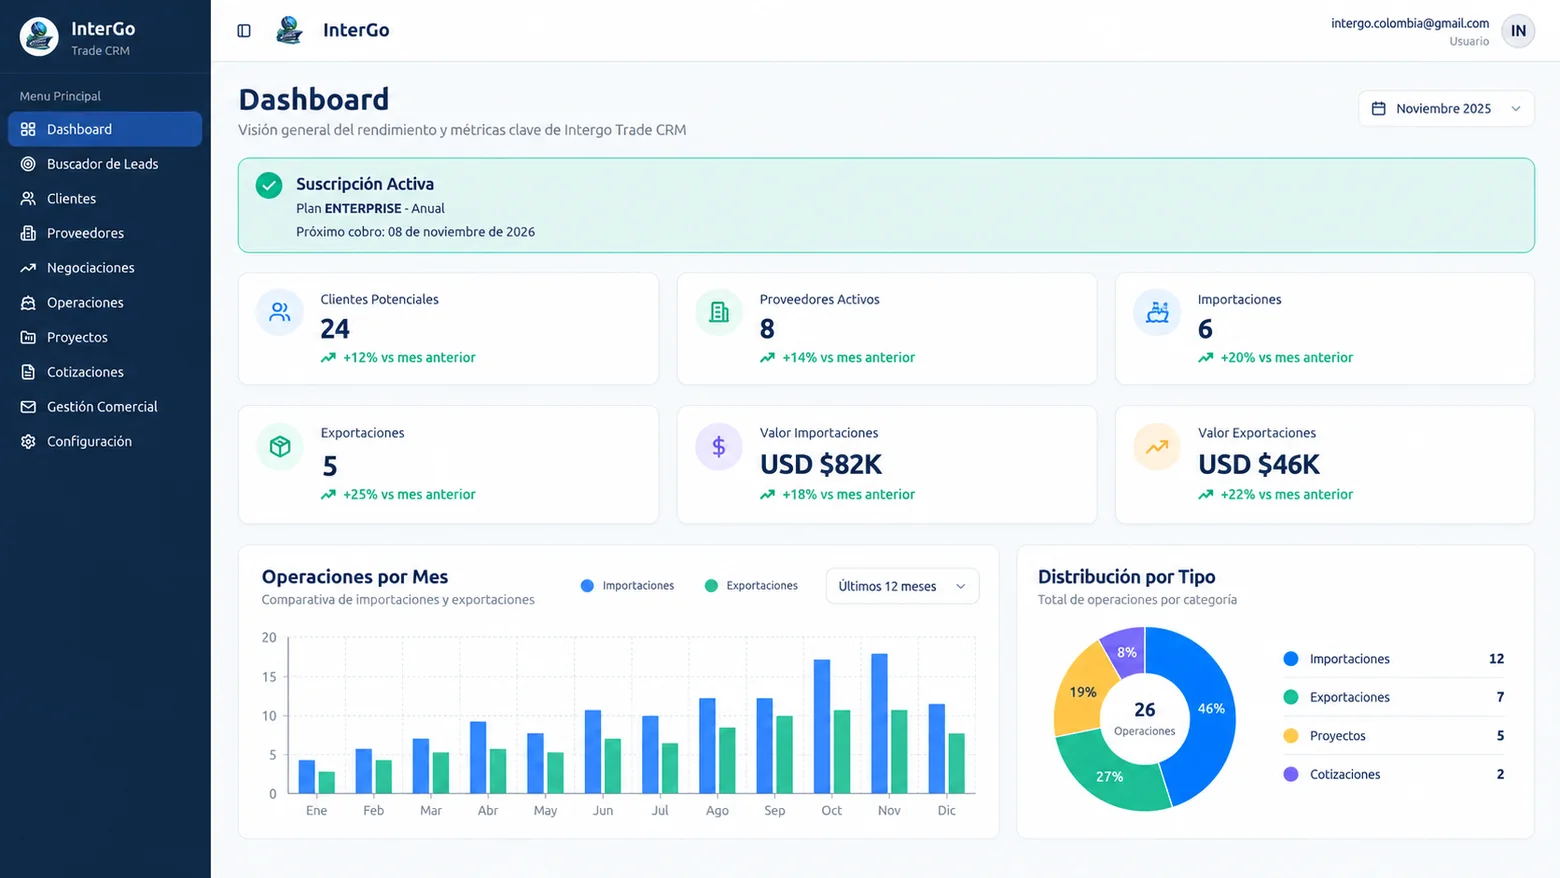Click the Clientes Potenciales people icon
This screenshot has width=1560, height=878.
(280, 312)
